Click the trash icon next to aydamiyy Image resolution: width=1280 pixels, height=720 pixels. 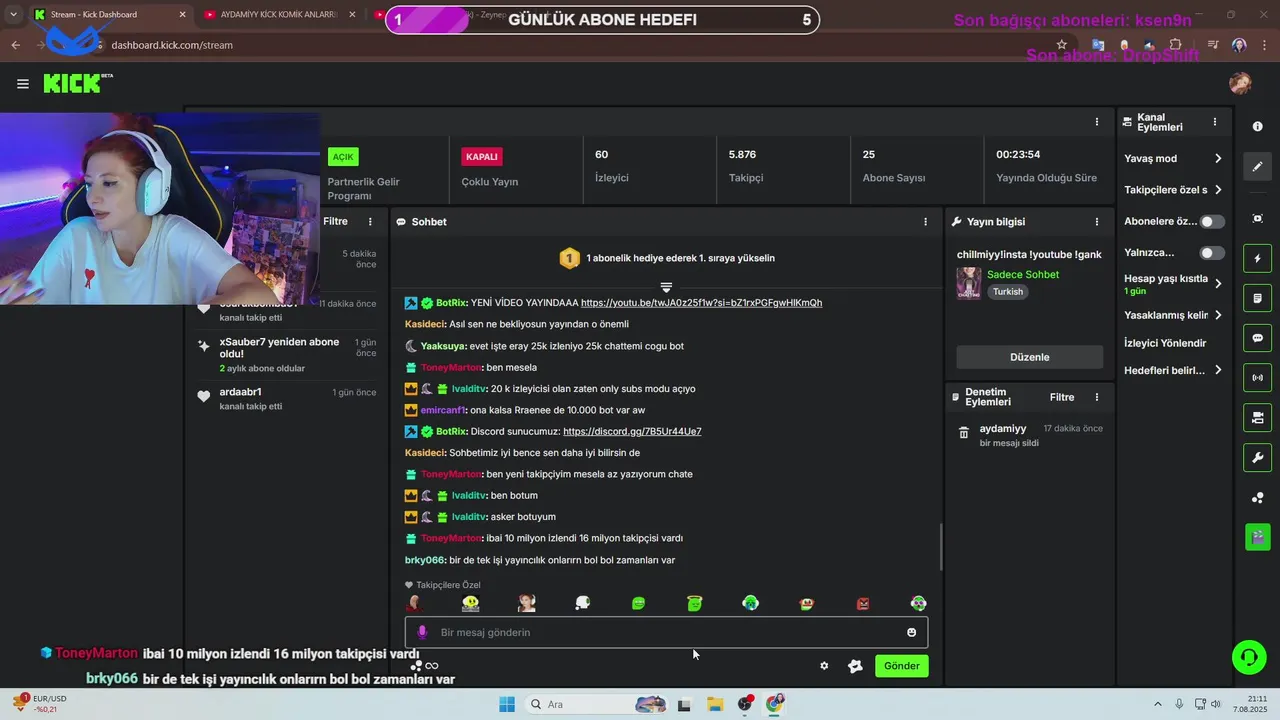pos(964,433)
